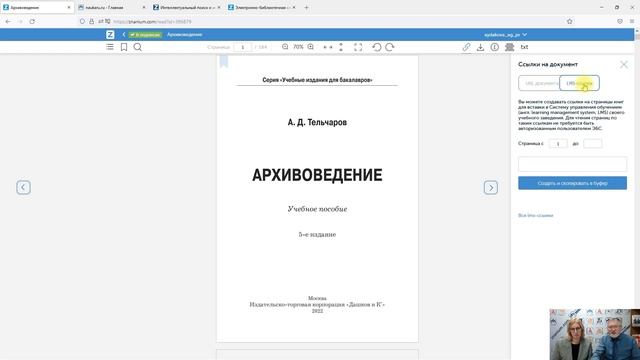Image resolution: width=640 pixels, height=360 pixels.
Task: Go back using the header chevron arrow
Action: point(124,35)
